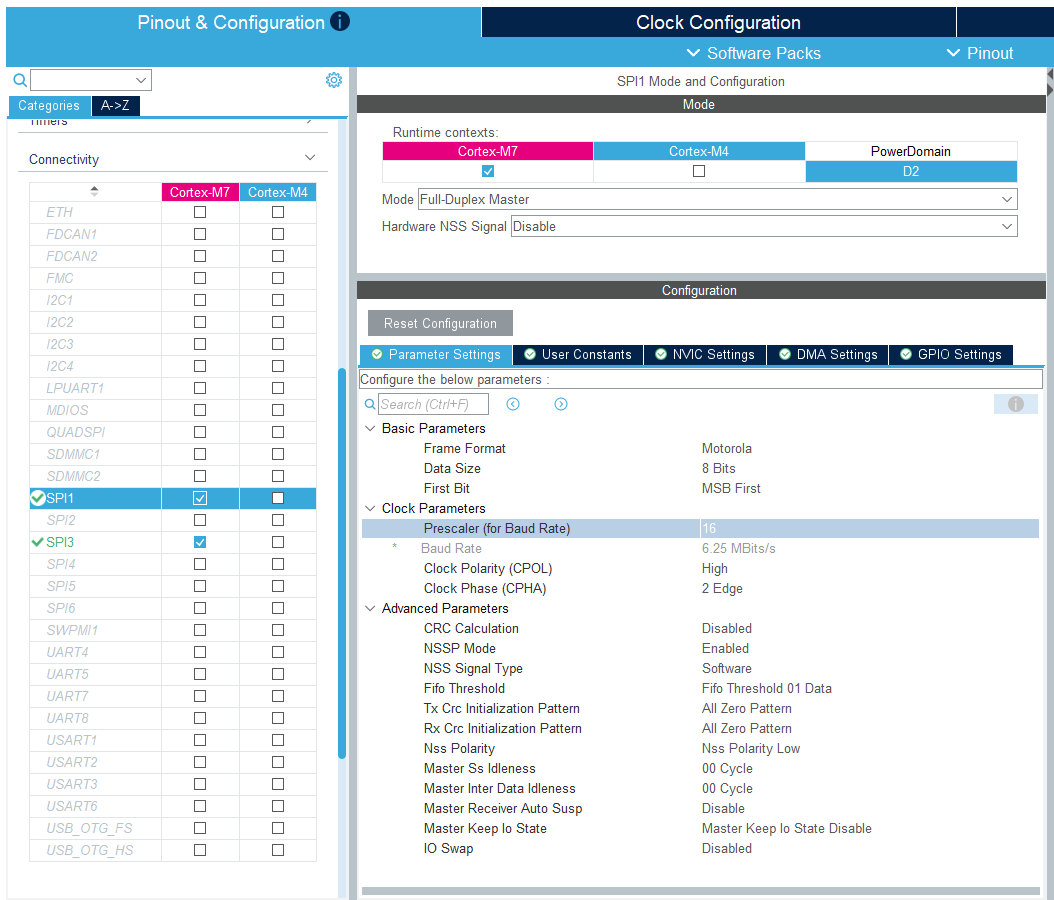The image size is (1054, 900).
Task: Enable I2C1 for Cortex-M7
Action: pyautogui.click(x=200, y=300)
